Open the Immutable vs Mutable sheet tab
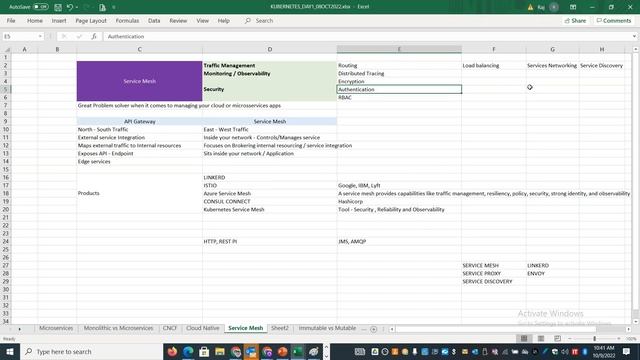 [327, 328]
